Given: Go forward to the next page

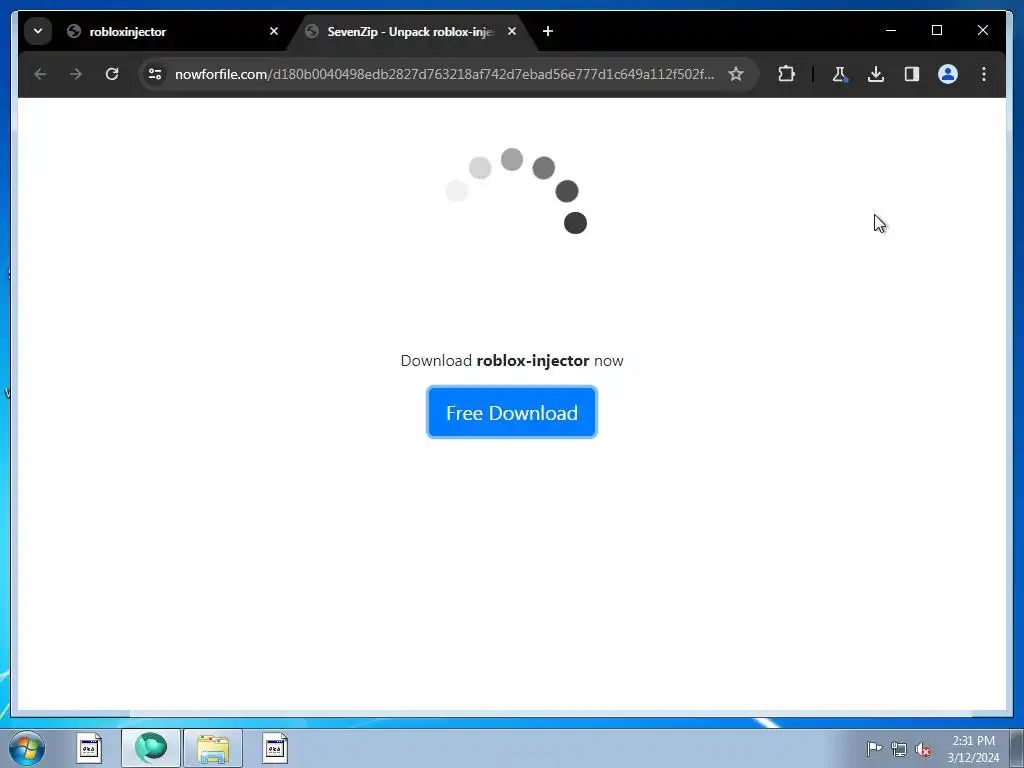Looking at the screenshot, I should click(x=76, y=74).
